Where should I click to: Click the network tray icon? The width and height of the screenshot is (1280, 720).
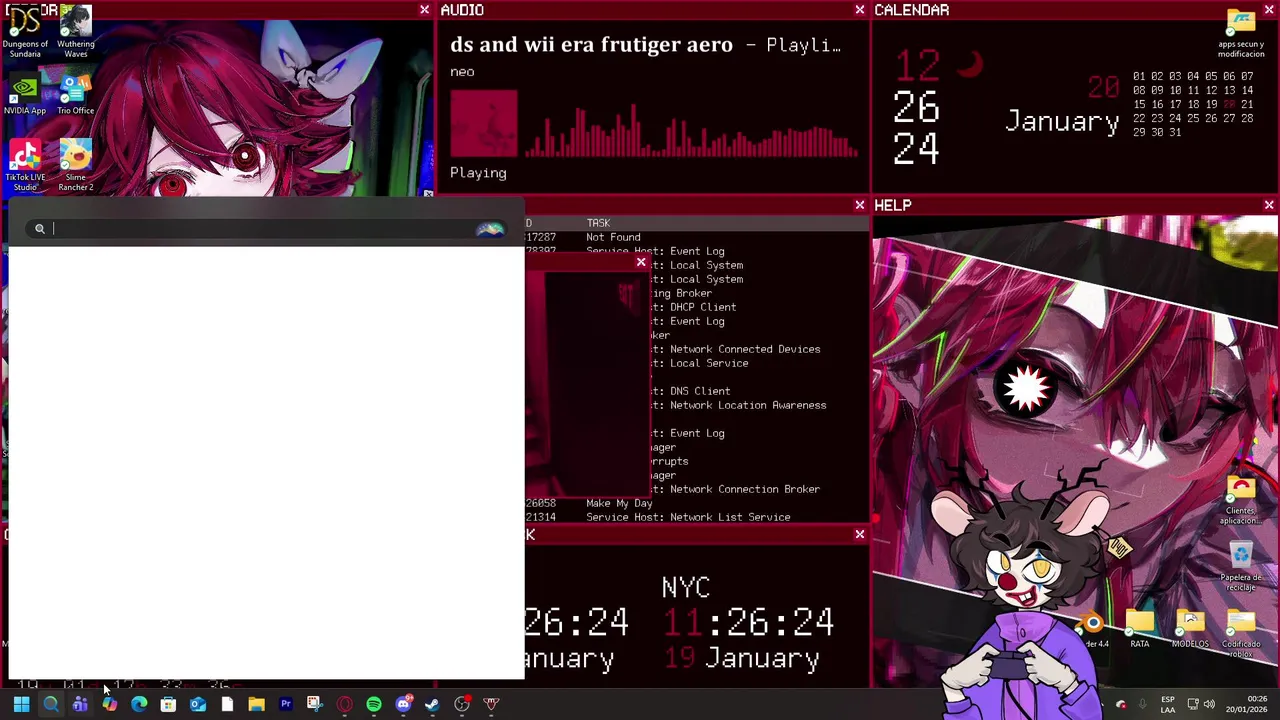point(1192,705)
